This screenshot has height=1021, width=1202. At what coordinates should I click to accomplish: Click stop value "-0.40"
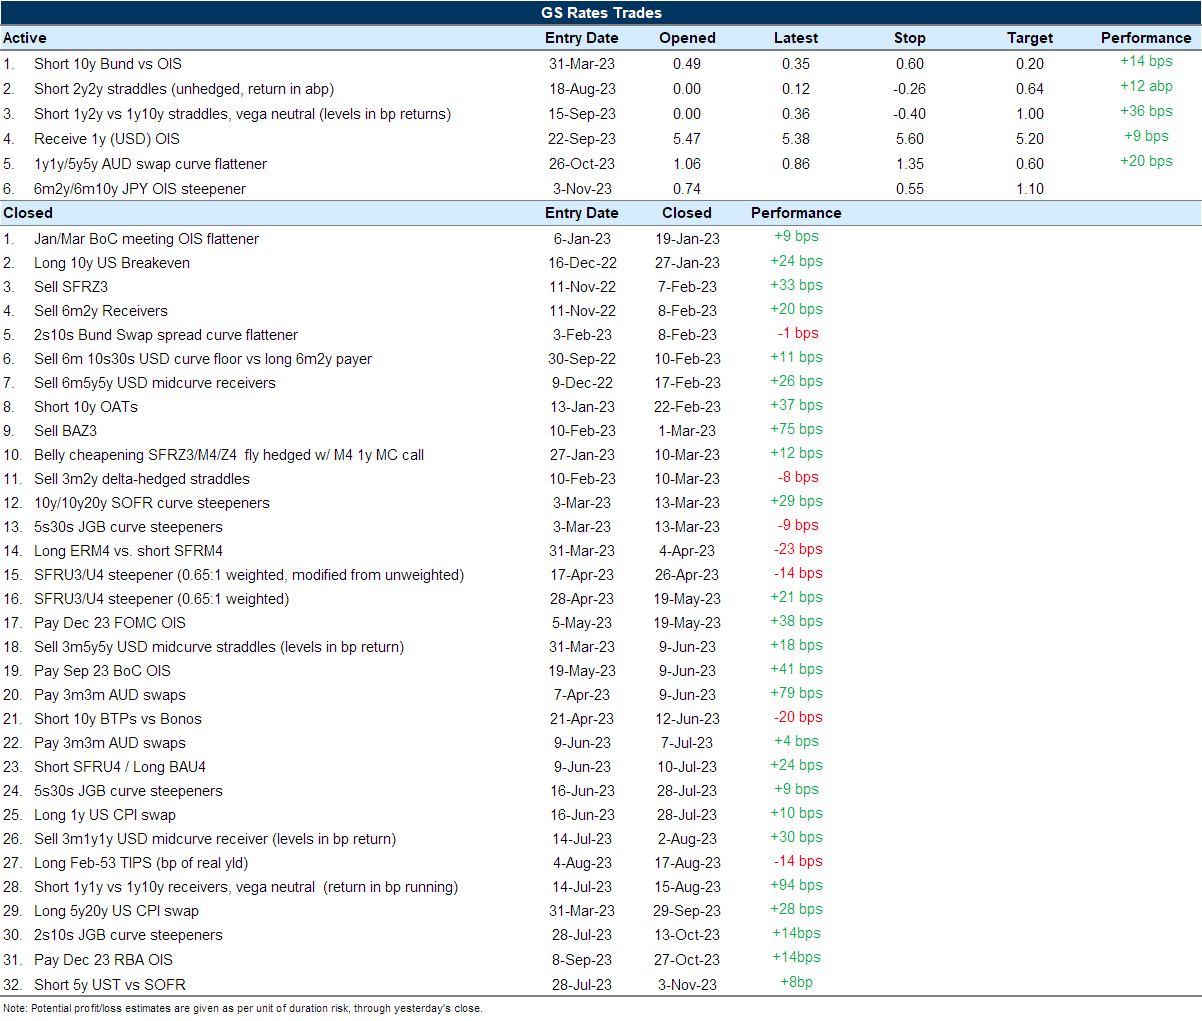[x=909, y=114]
